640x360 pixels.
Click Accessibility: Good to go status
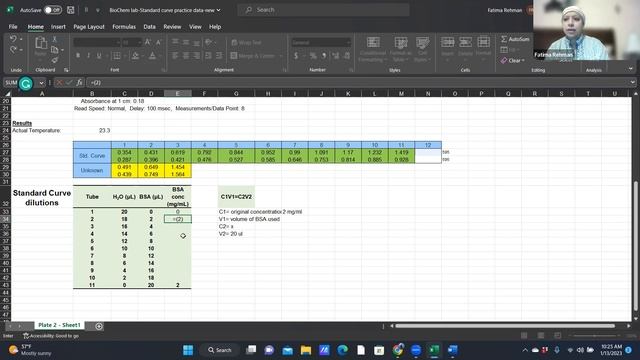click(51, 336)
